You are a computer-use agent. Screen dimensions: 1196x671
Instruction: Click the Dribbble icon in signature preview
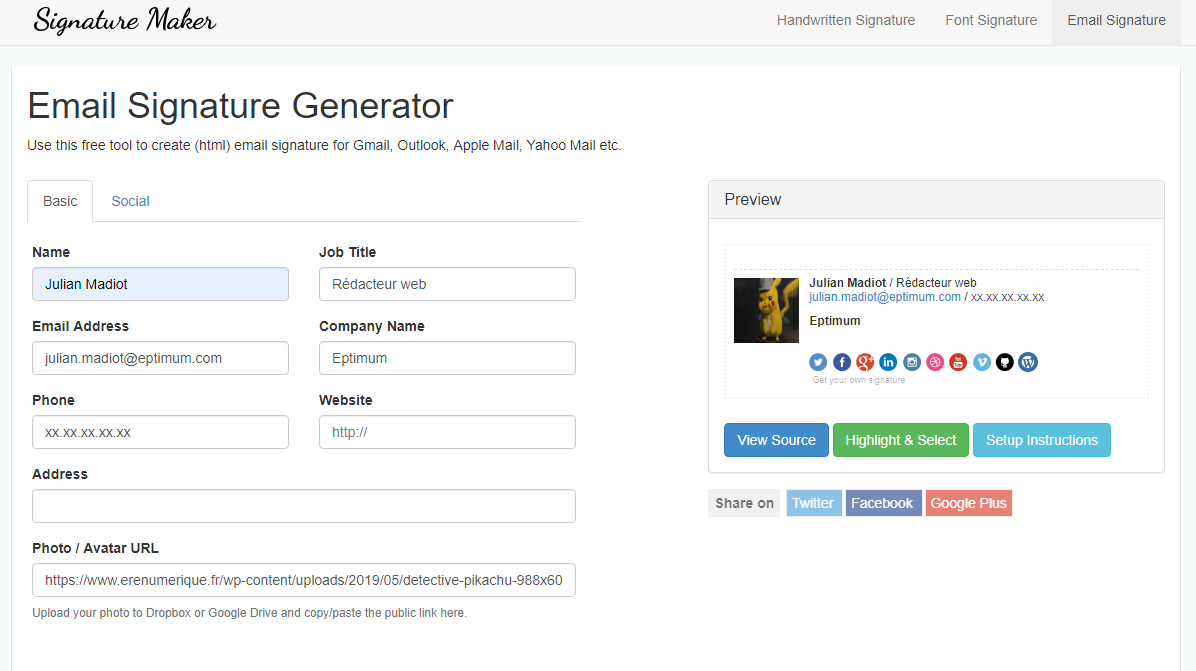935,362
